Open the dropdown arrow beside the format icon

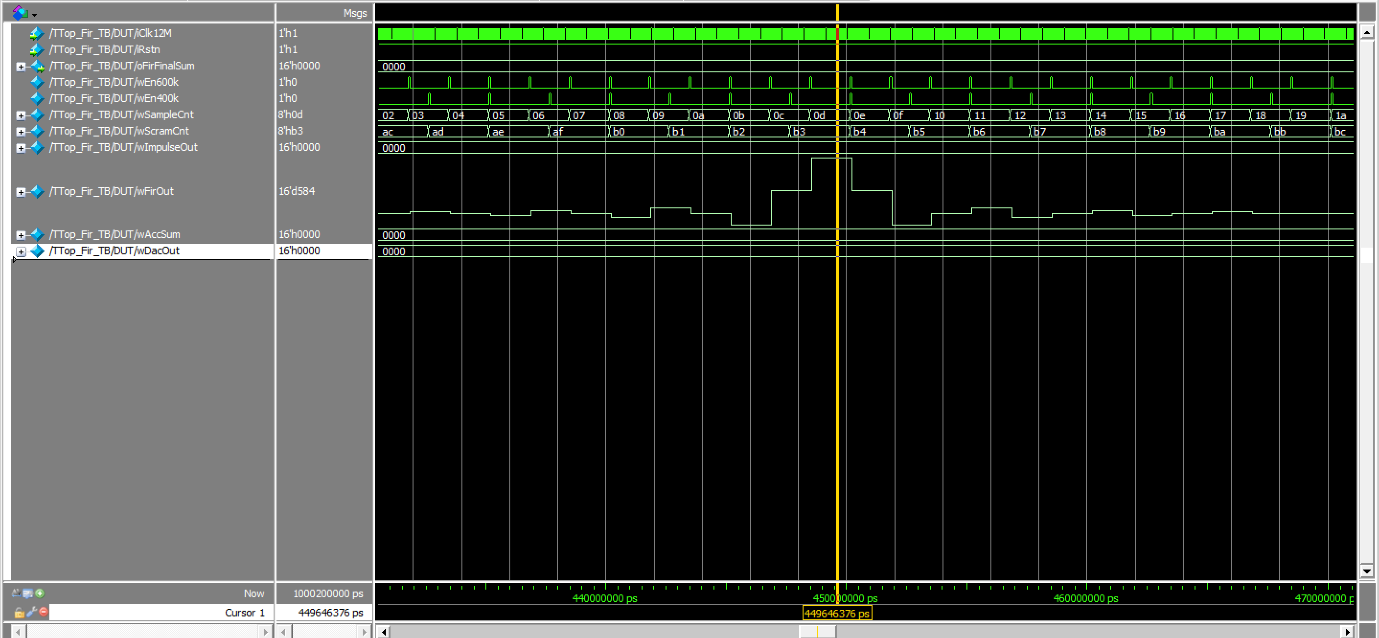tap(35, 15)
